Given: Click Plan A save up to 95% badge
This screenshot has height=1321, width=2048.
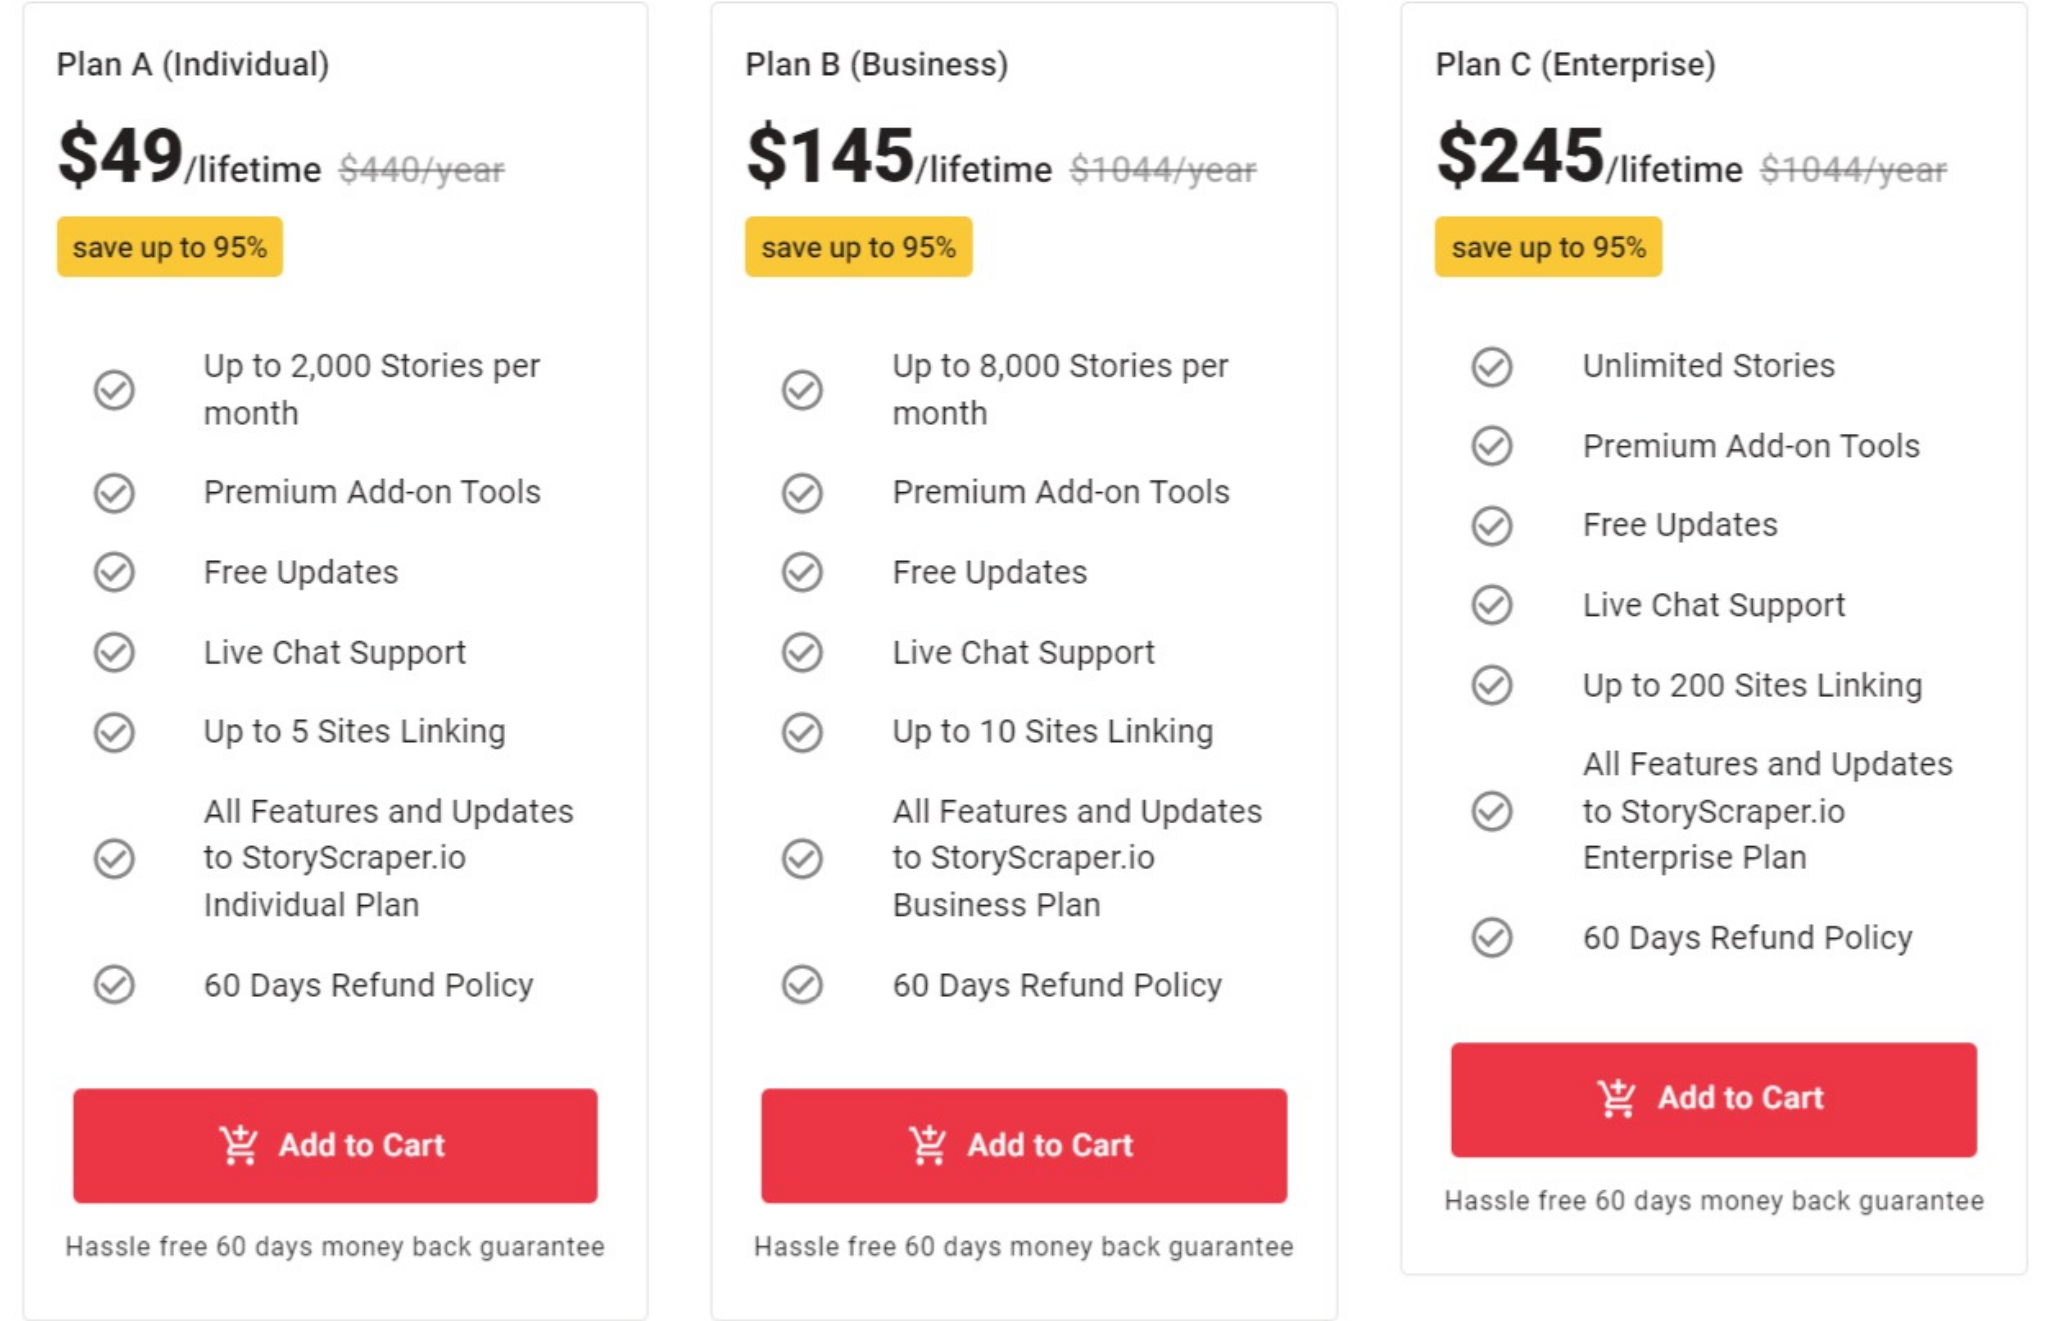Looking at the screenshot, I should 170,247.
